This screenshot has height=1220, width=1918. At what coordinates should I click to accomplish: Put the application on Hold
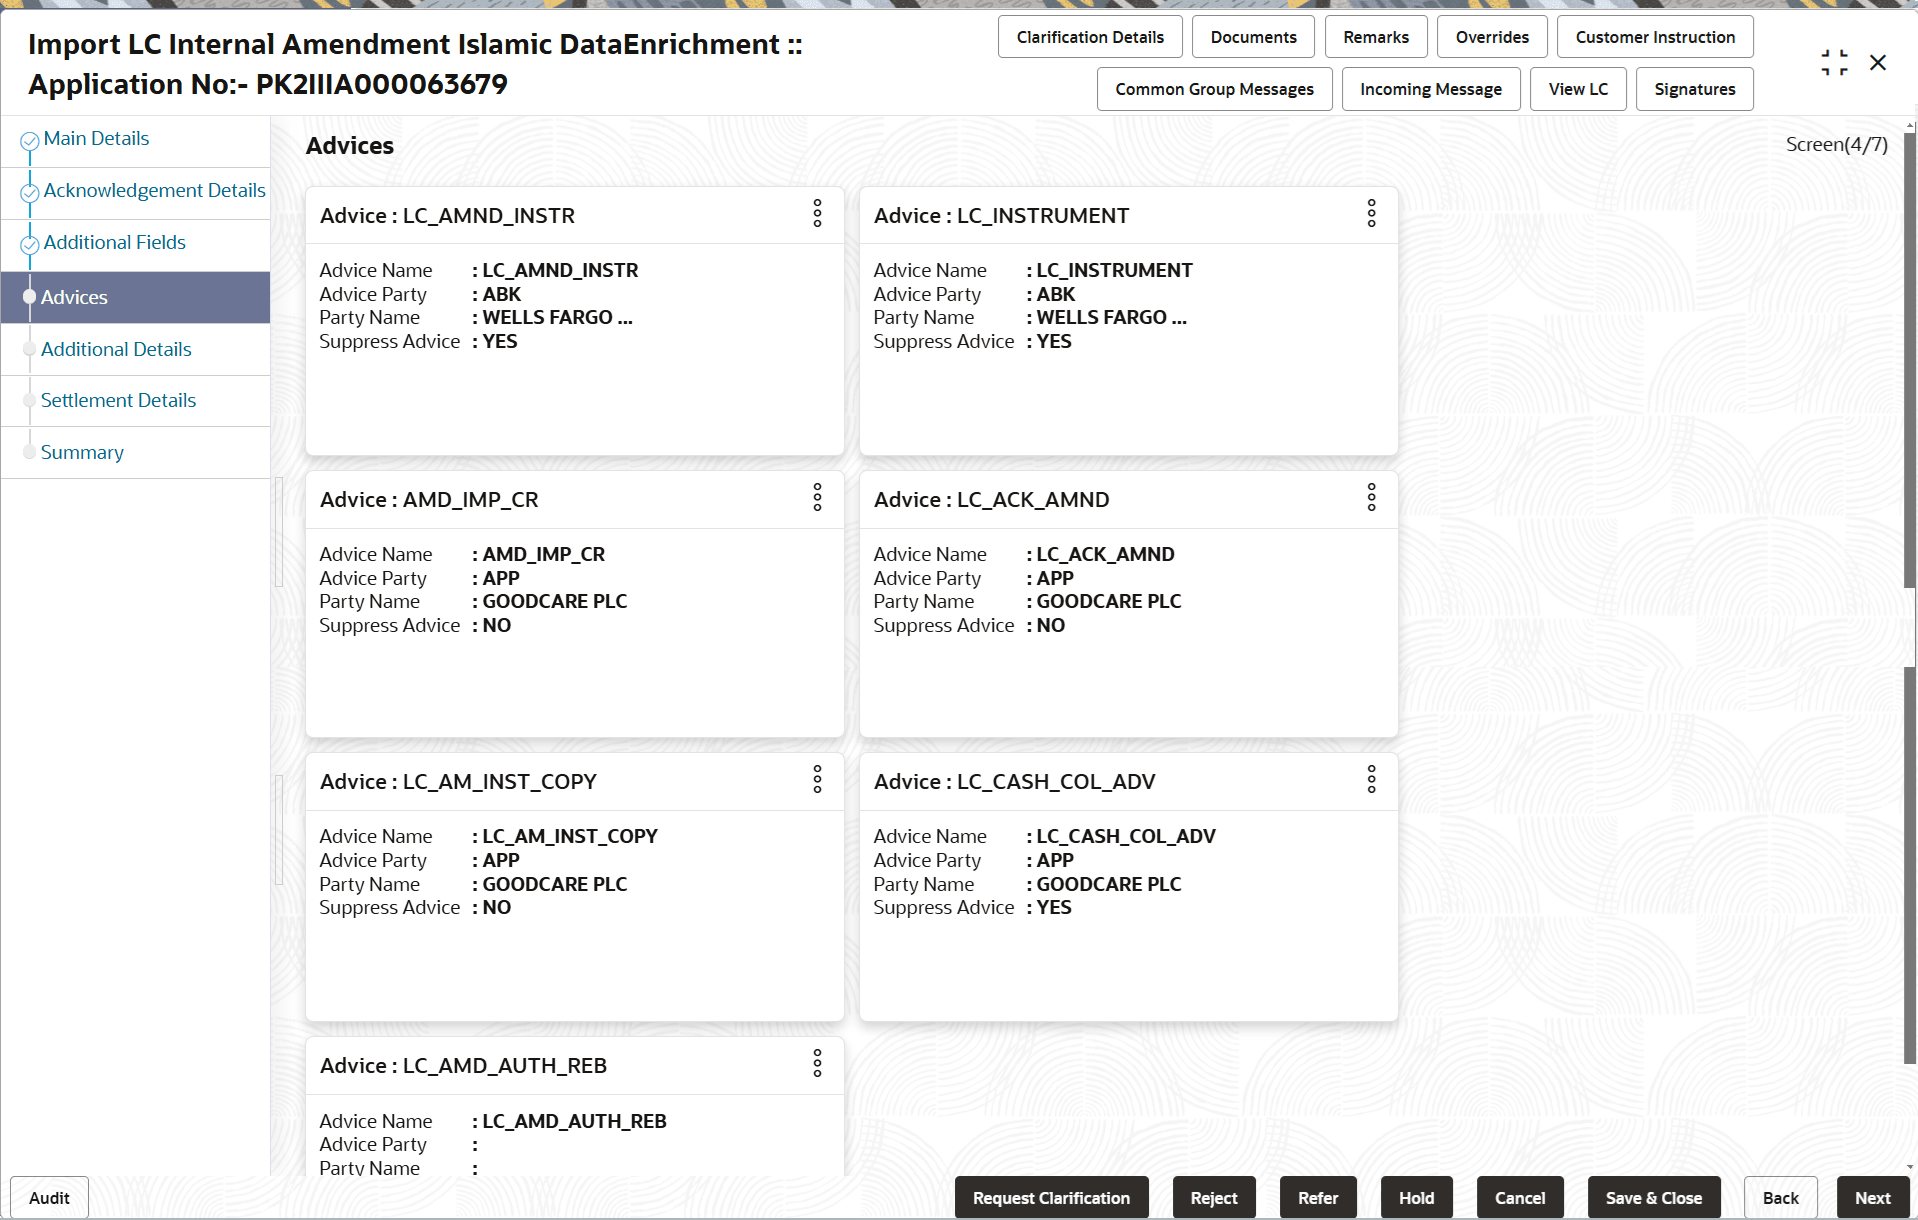tap(1416, 1197)
